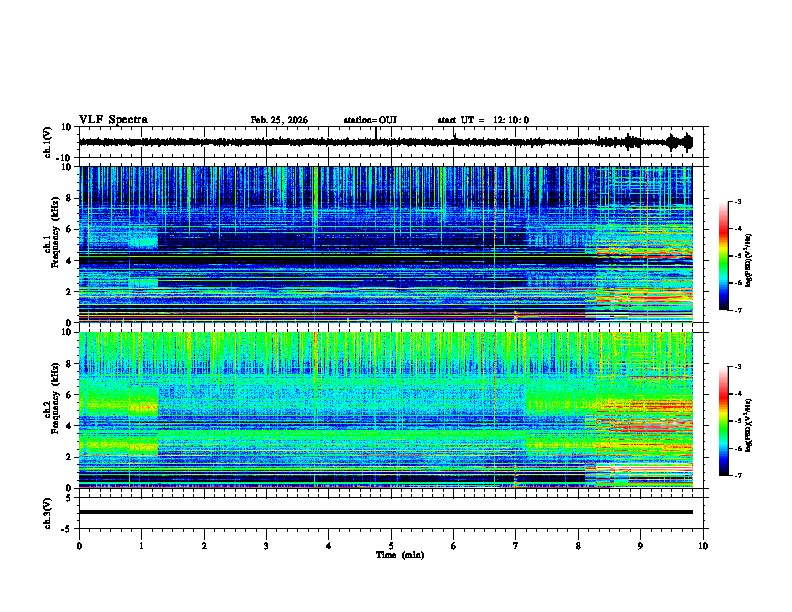Click time axis tick label "3"

(266, 546)
